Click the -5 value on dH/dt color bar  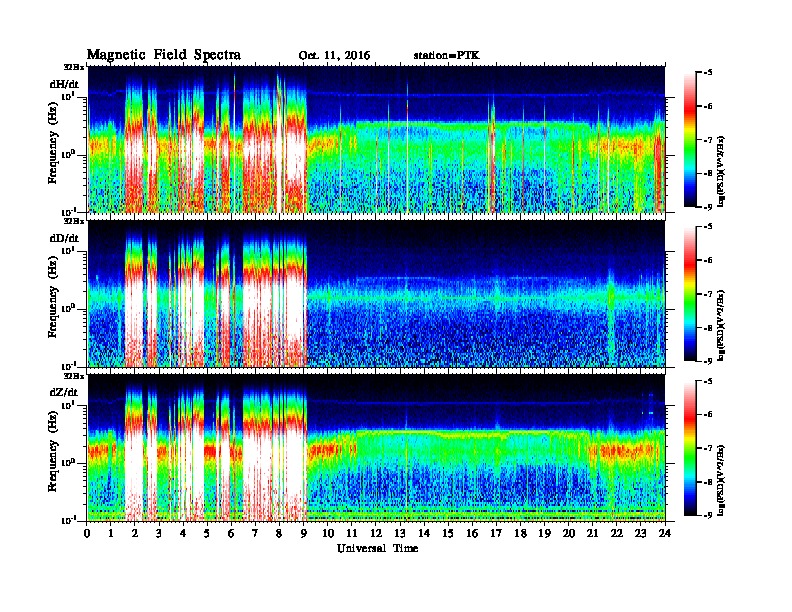click(x=707, y=73)
